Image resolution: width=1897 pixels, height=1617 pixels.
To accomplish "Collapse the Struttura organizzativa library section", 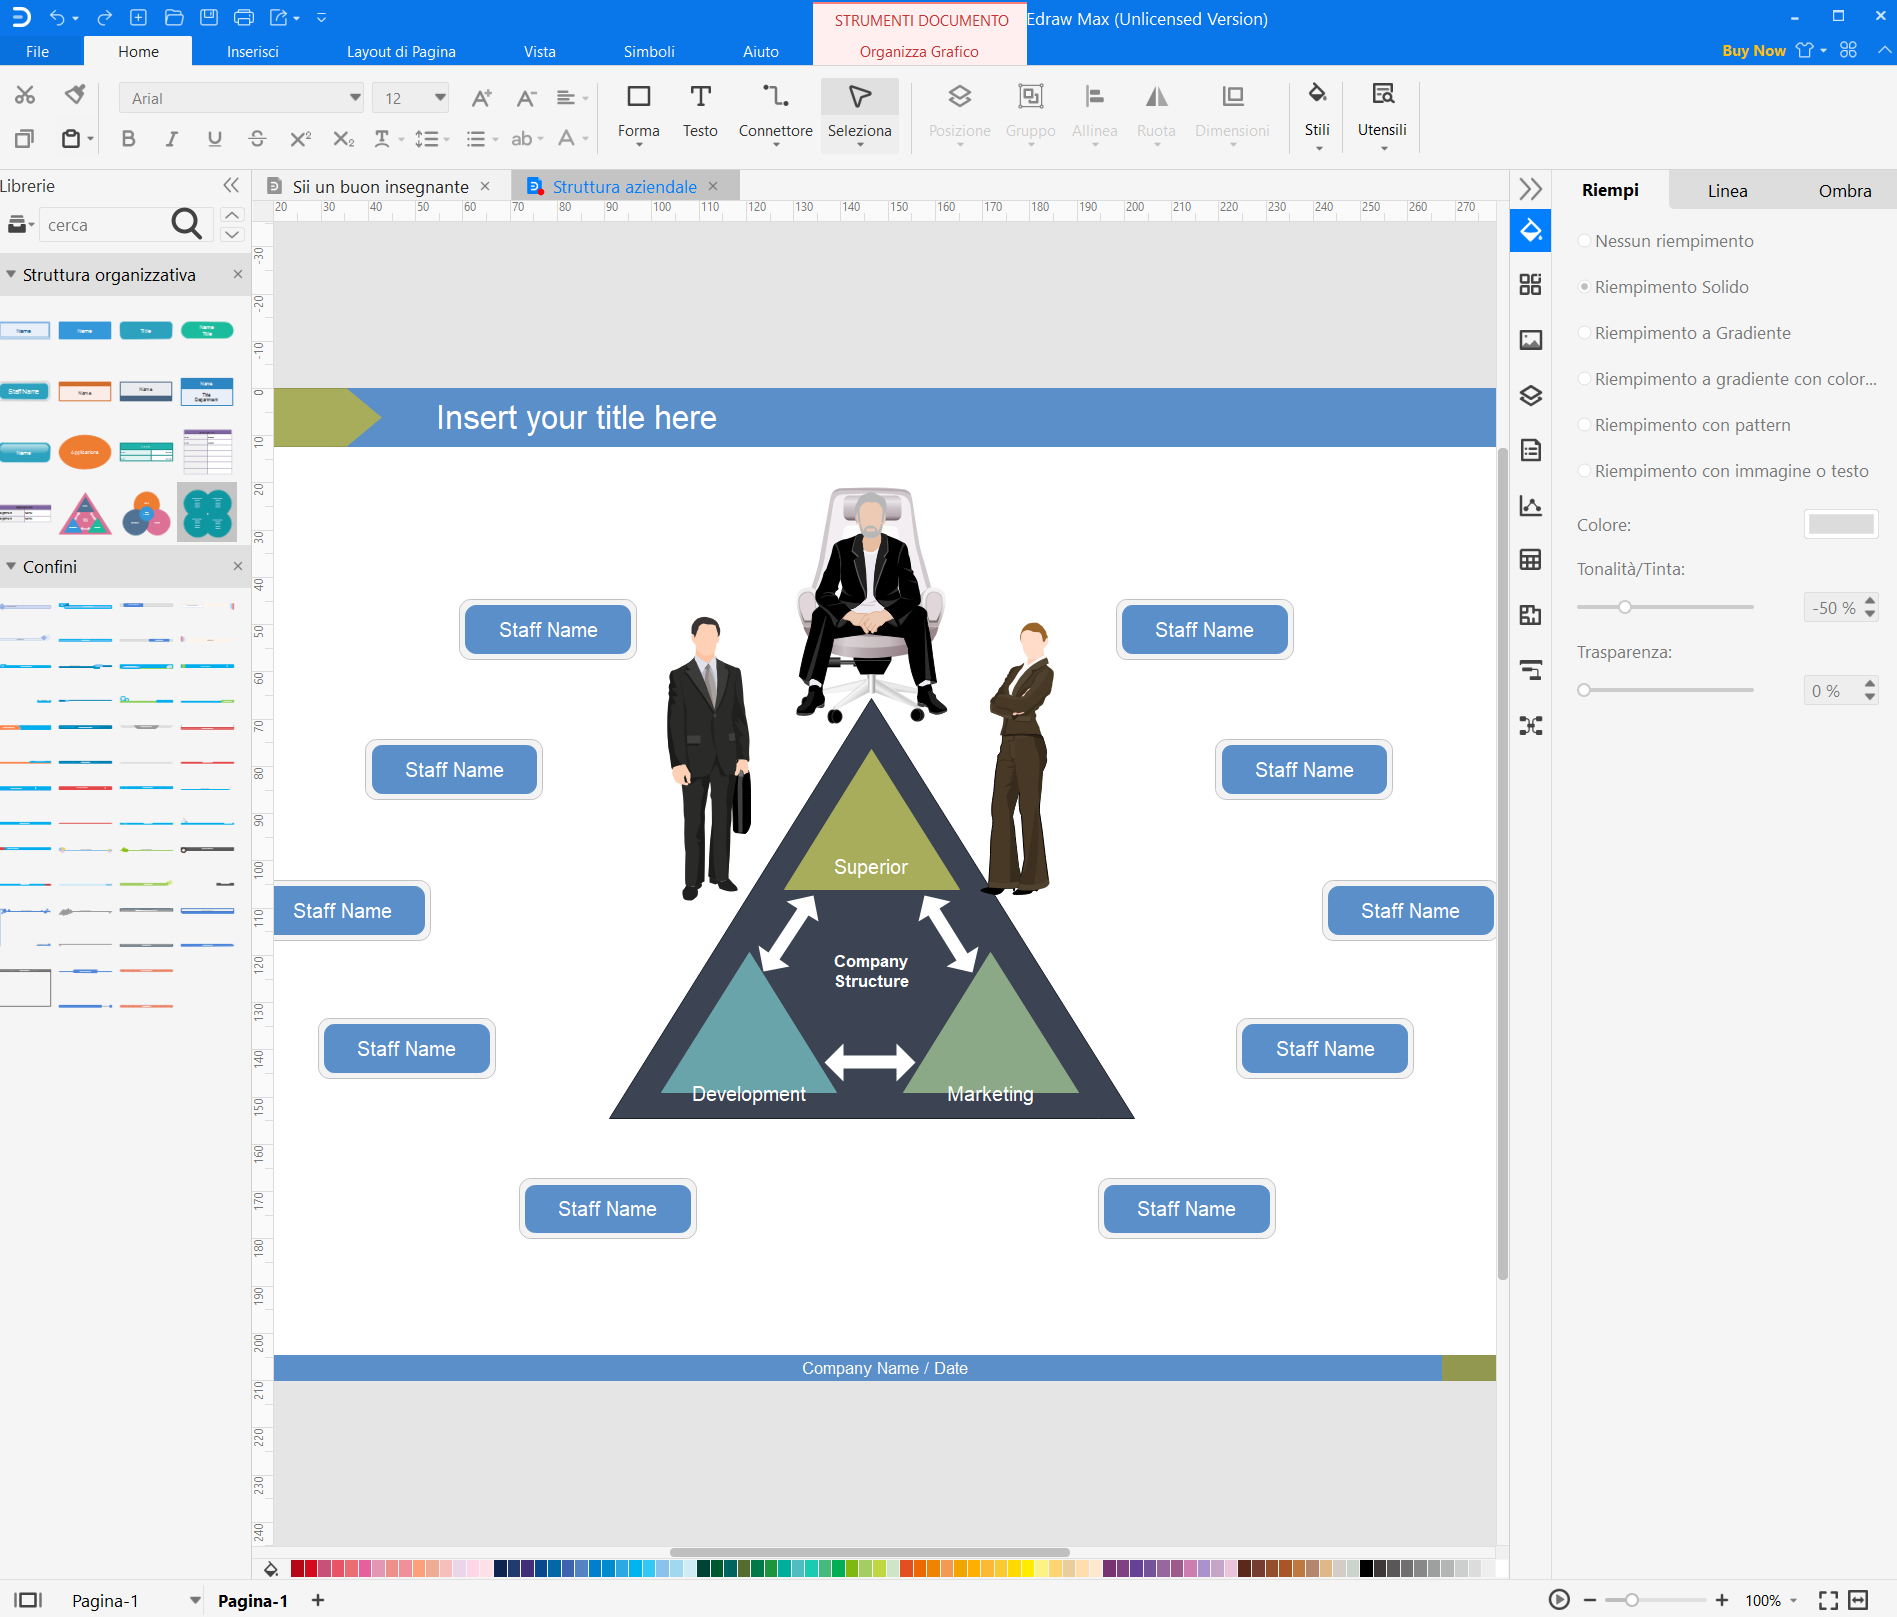I will tap(11, 275).
